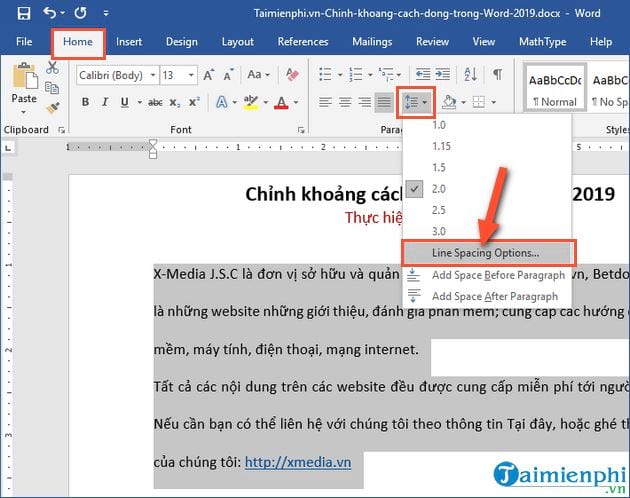
Task: Apply the red font color
Action: (x=282, y=102)
